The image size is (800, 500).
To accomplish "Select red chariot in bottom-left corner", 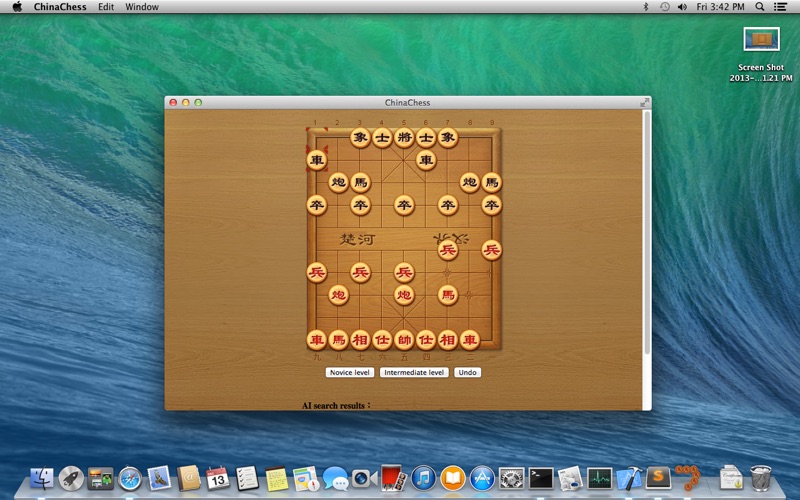I will coord(317,340).
